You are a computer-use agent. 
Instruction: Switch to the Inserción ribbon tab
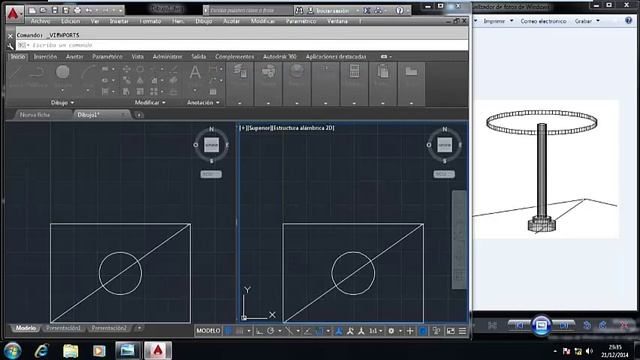45,57
